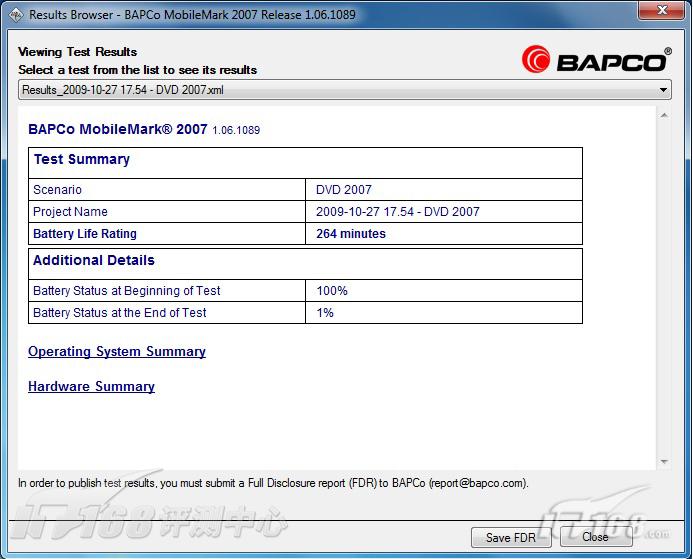Viewport: 693px width, 559px height.
Task: Open the test results file dropdown
Action: pos(344,90)
